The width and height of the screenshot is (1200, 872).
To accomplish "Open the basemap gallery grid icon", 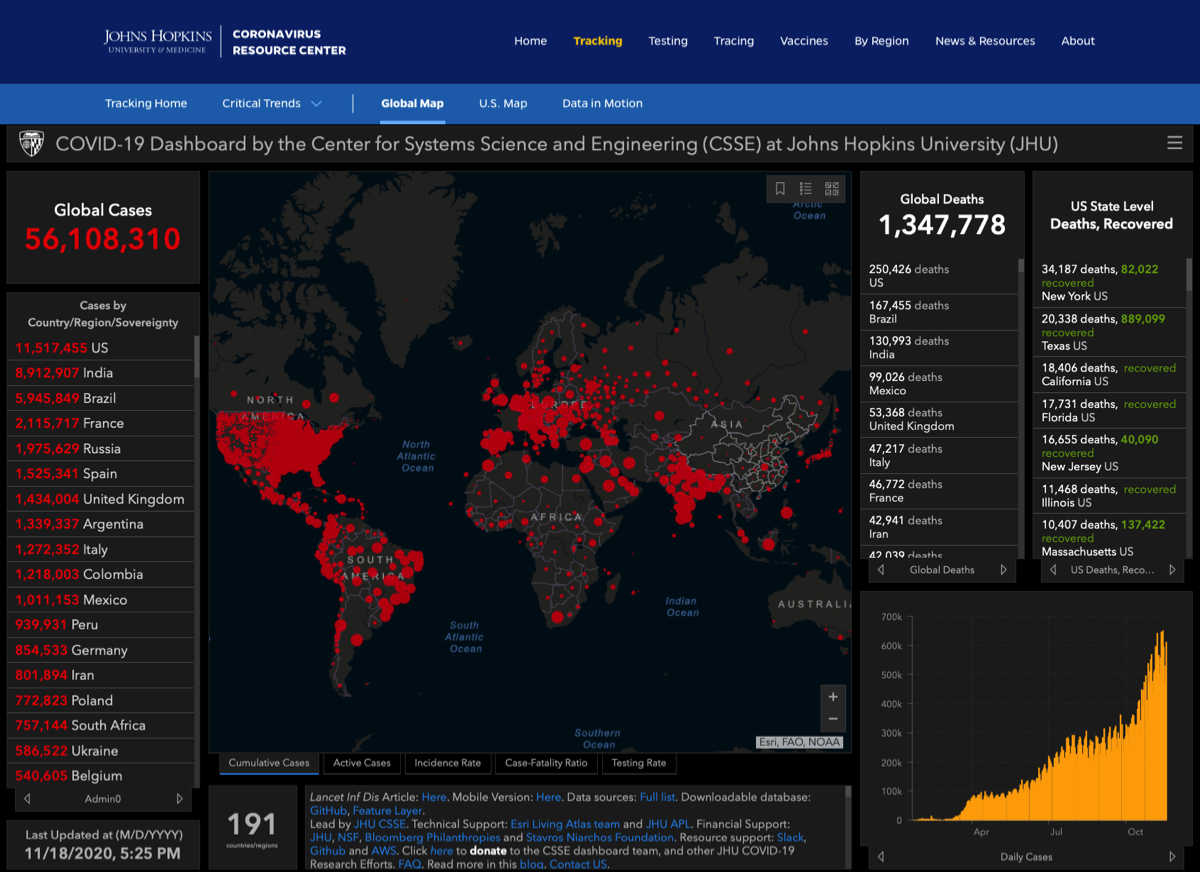I will [x=832, y=188].
